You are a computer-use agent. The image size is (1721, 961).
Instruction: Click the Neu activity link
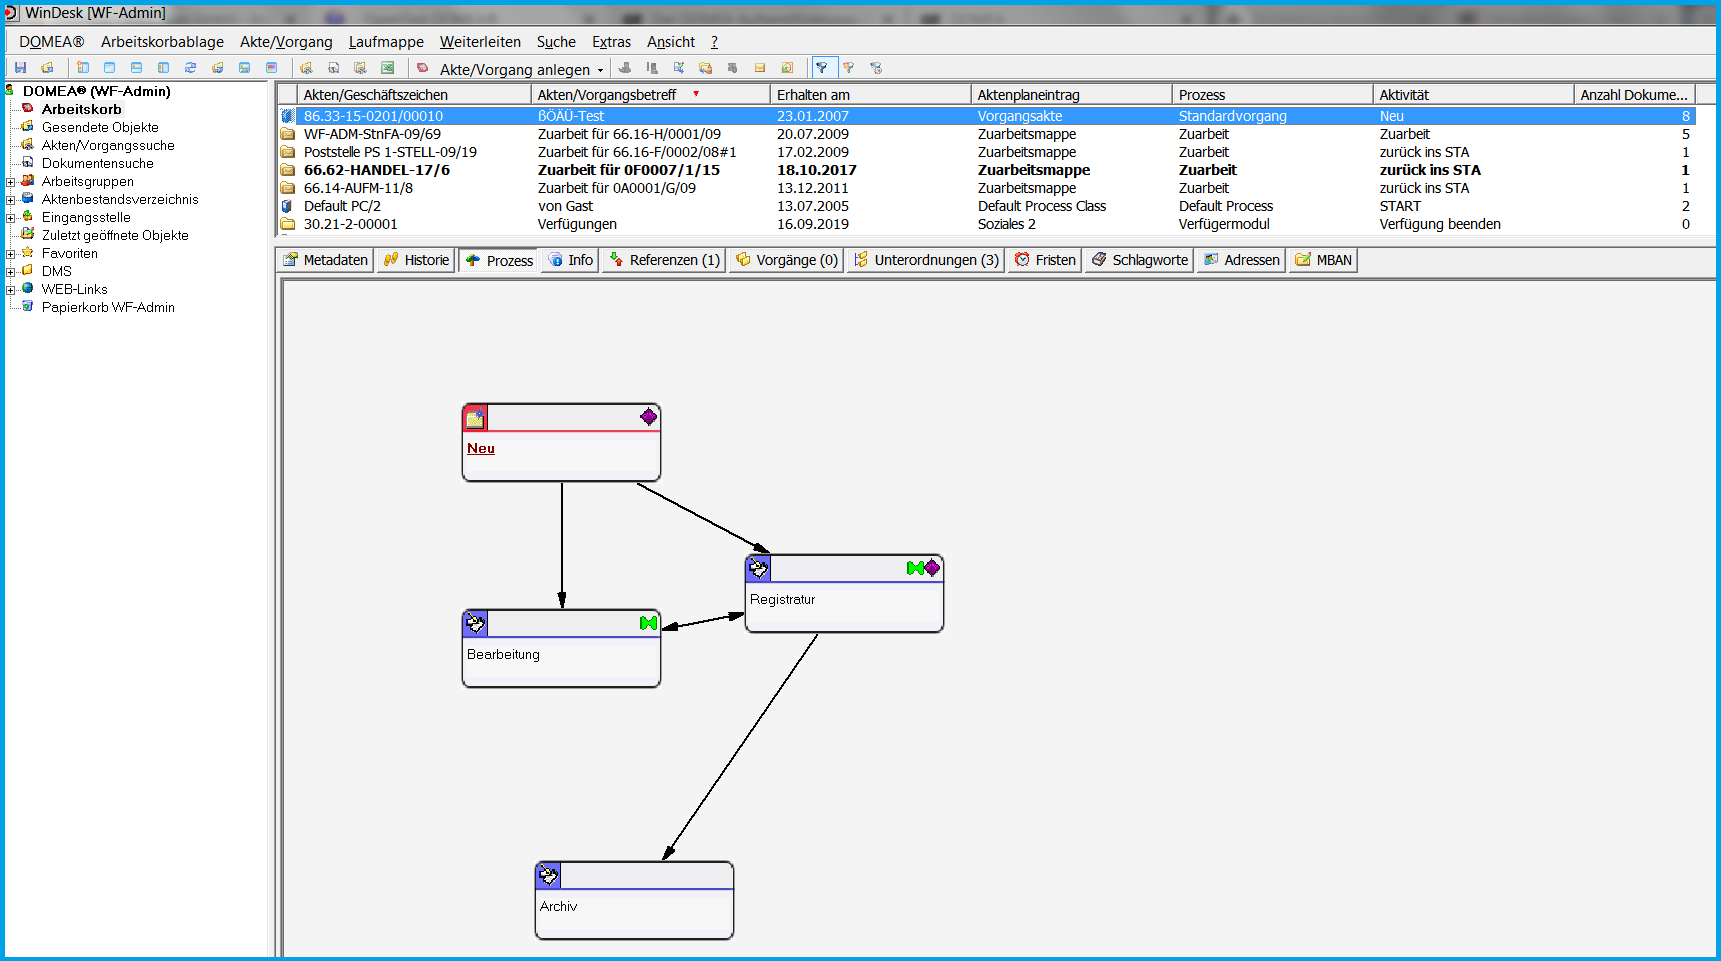[481, 448]
